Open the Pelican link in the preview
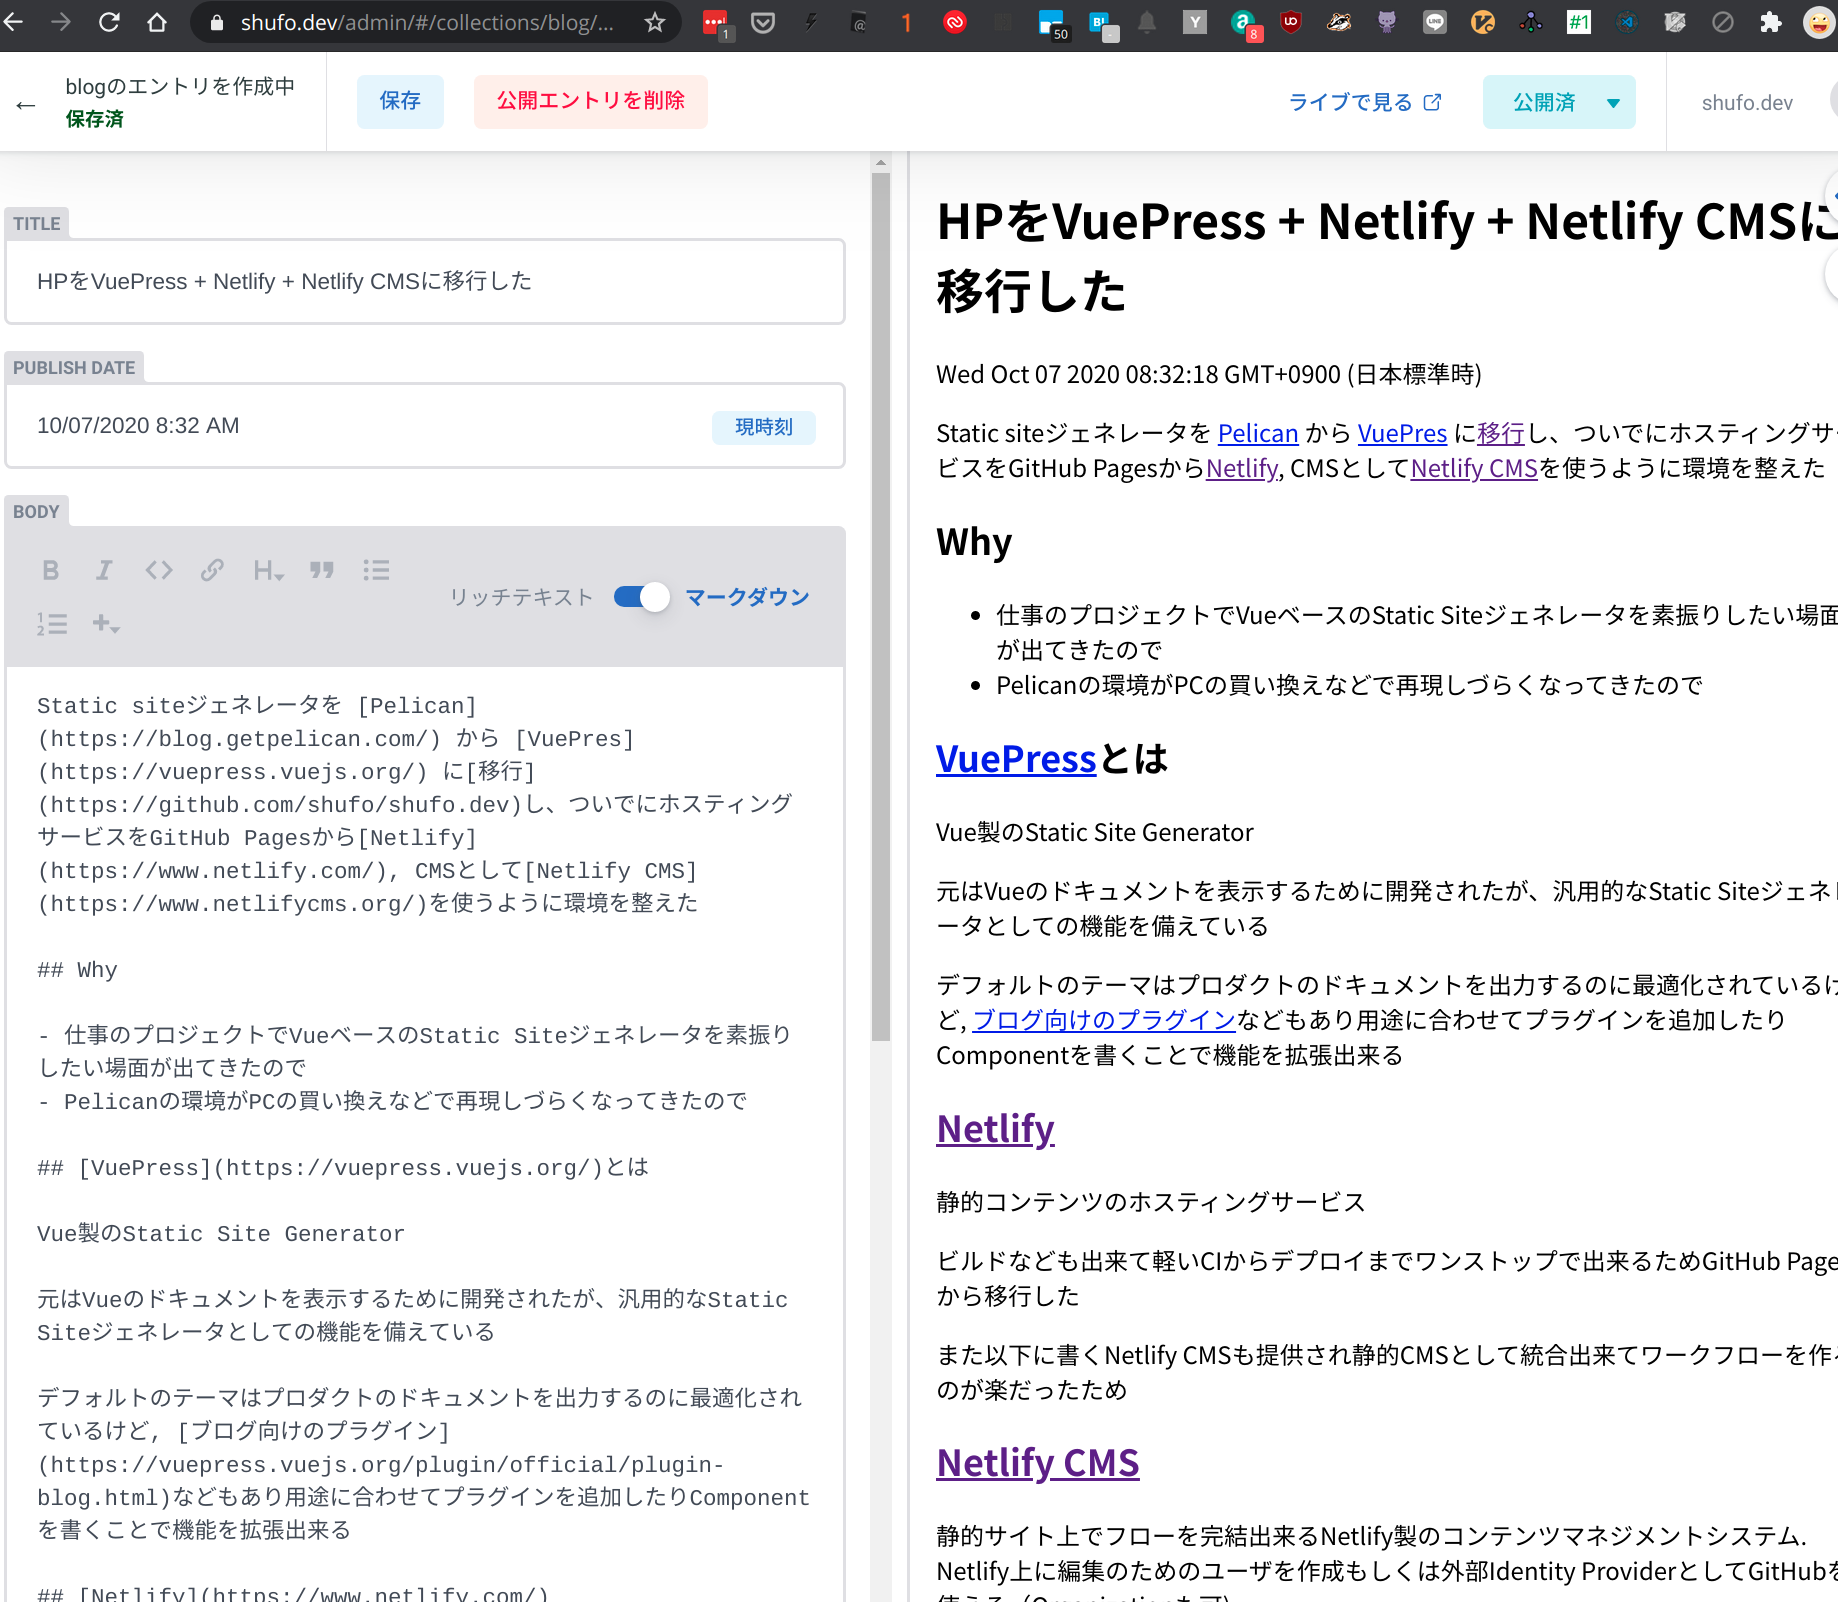1838x1602 pixels. 1257,433
